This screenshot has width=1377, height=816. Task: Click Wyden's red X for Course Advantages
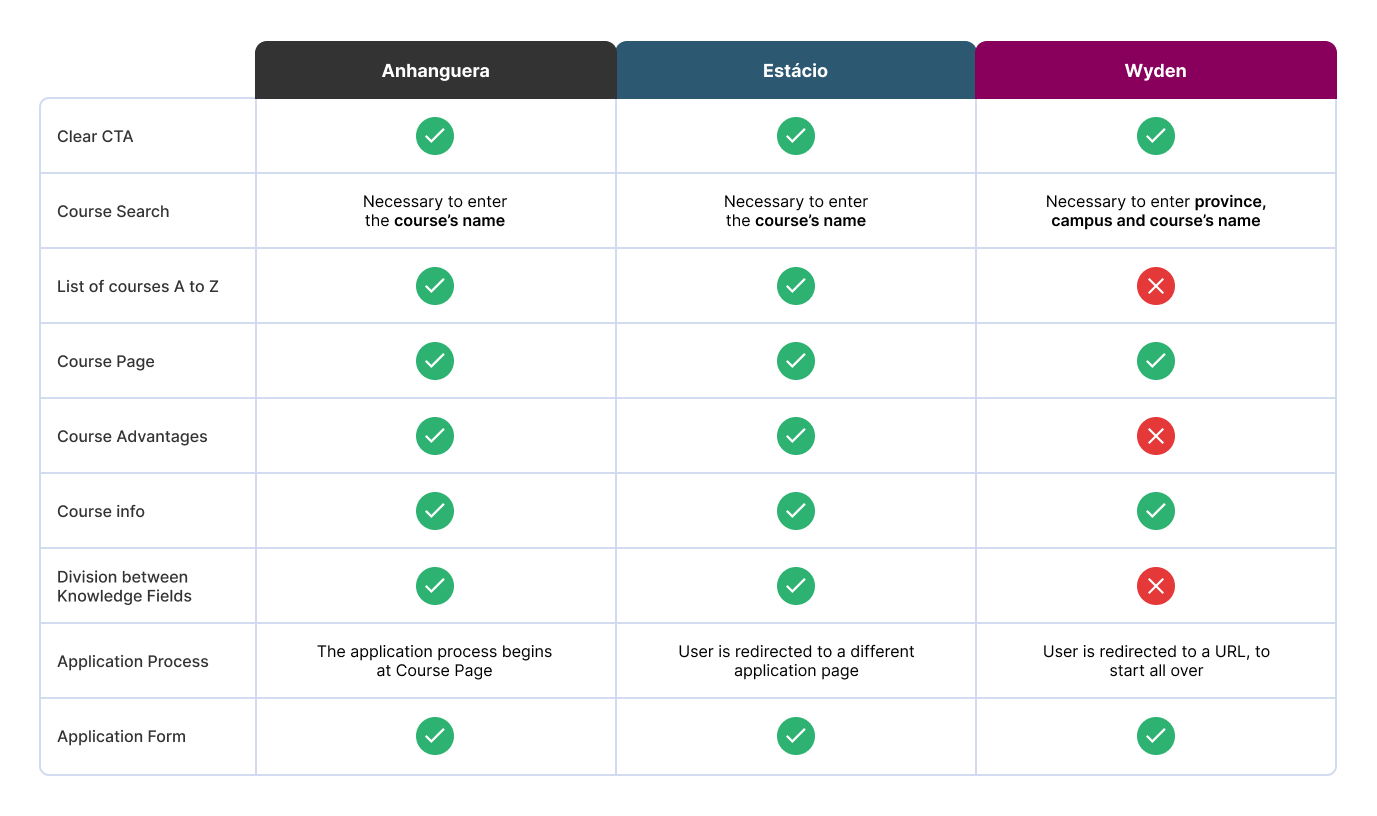[x=1155, y=436]
